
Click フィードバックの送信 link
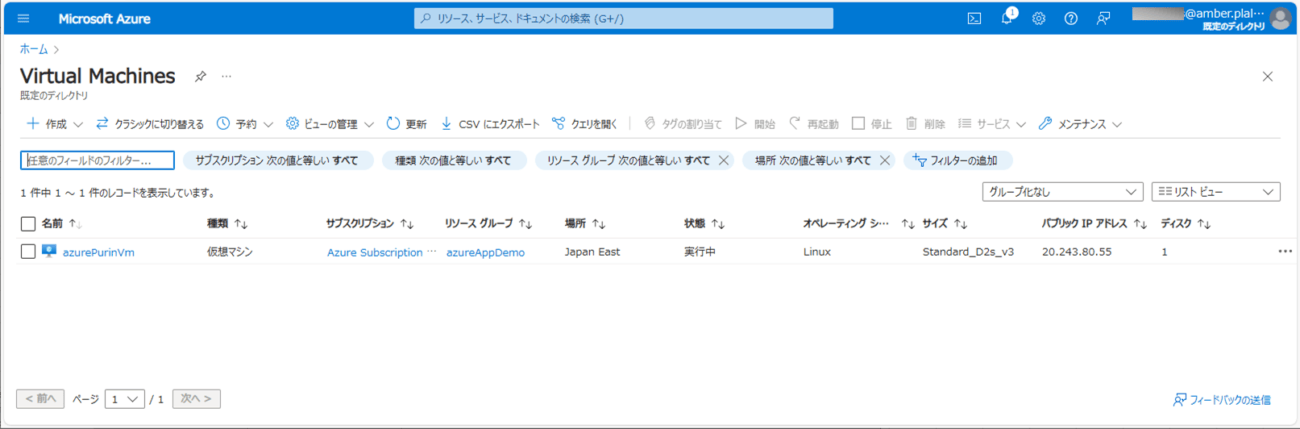(1221, 400)
